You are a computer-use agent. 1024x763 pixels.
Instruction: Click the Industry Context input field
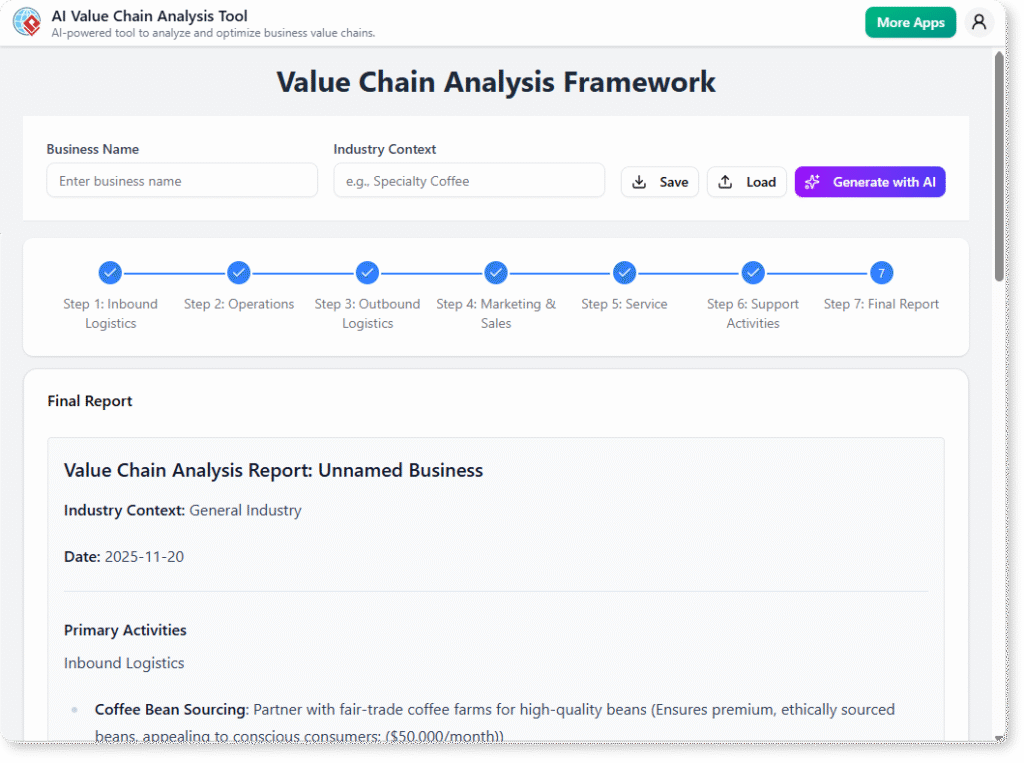pos(469,180)
